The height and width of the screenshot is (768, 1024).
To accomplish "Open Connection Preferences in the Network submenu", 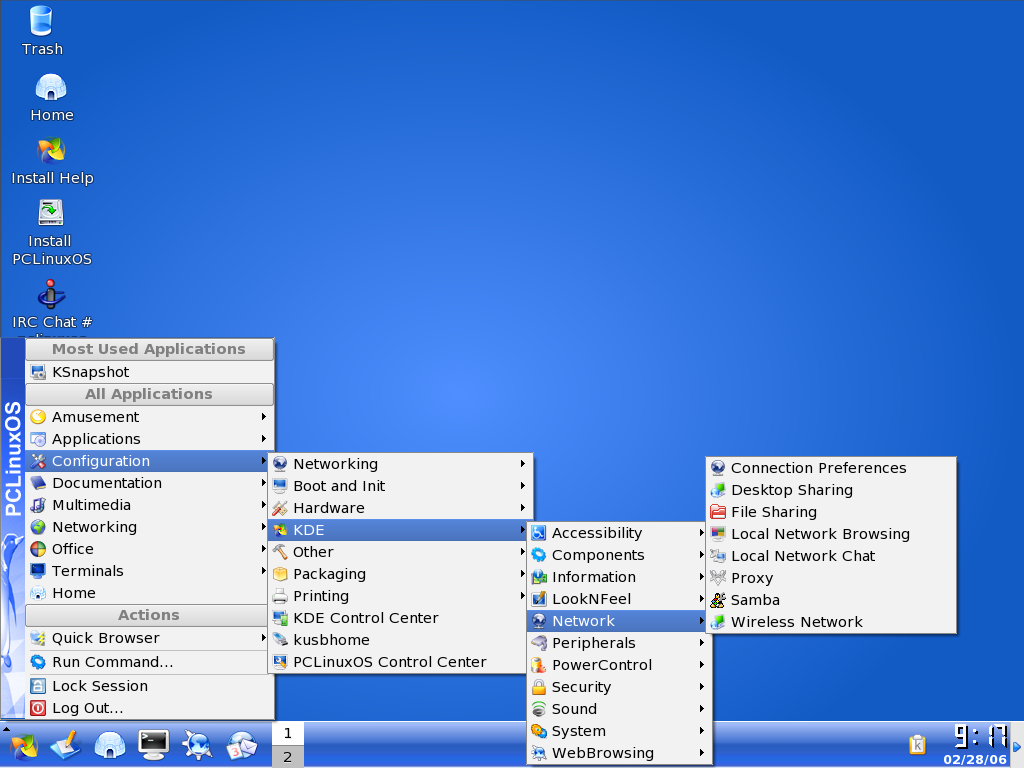I will (x=831, y=468).
